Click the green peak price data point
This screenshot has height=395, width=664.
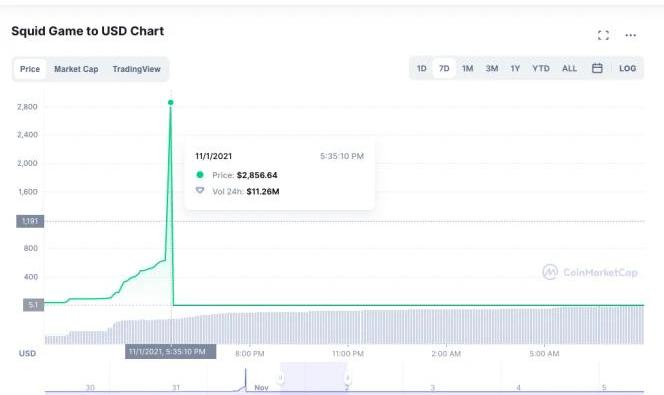[x=171, y=102]
